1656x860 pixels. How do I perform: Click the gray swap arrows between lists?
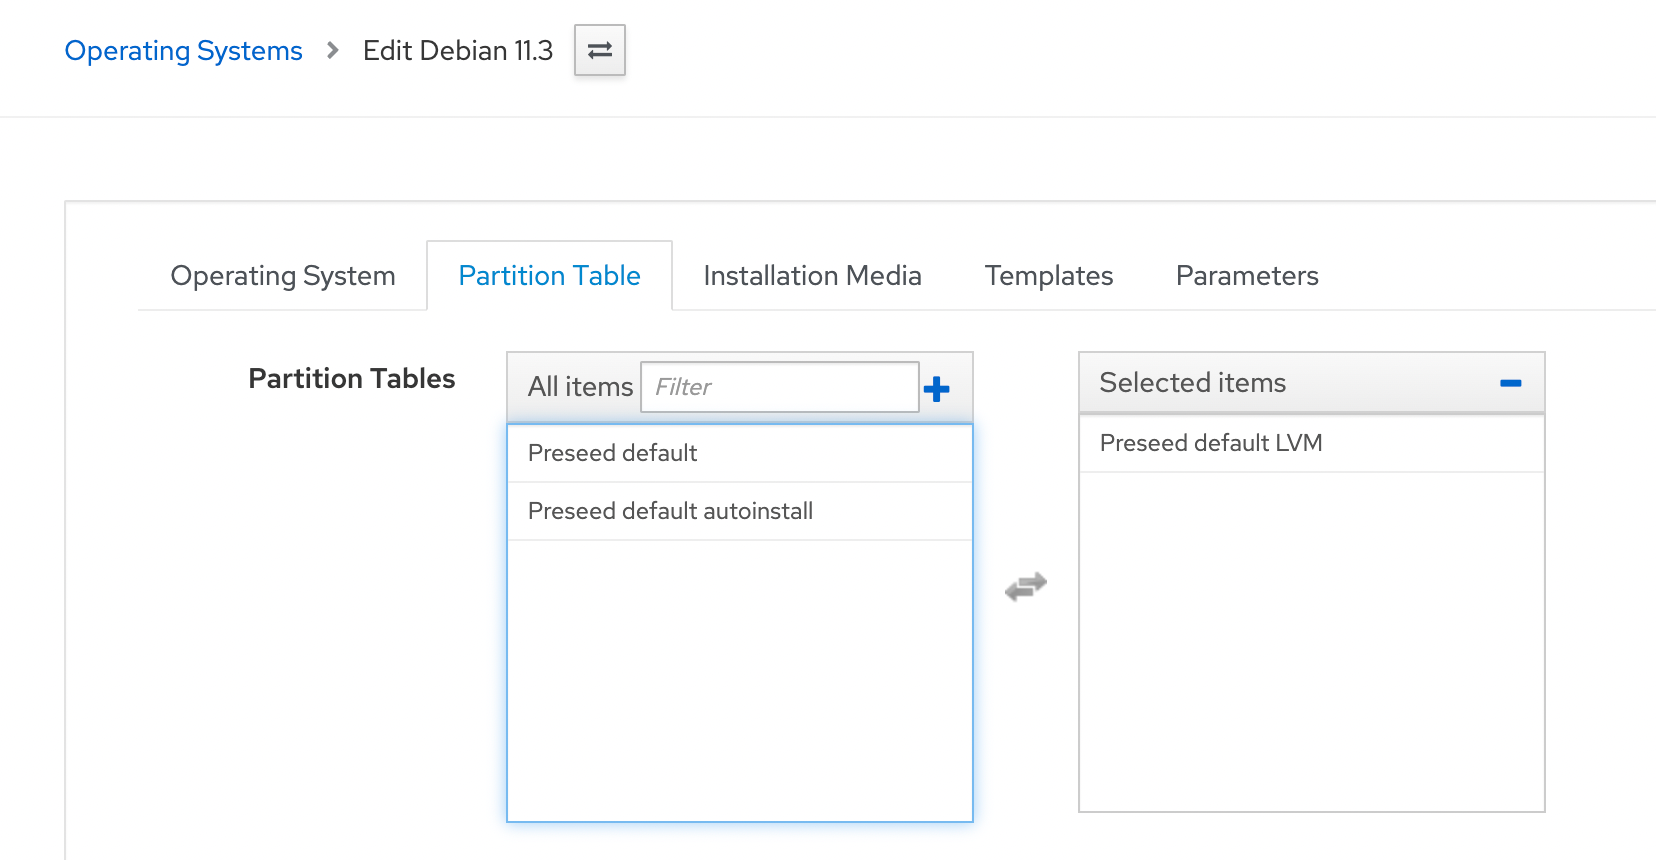click(x=1026, y=586)
